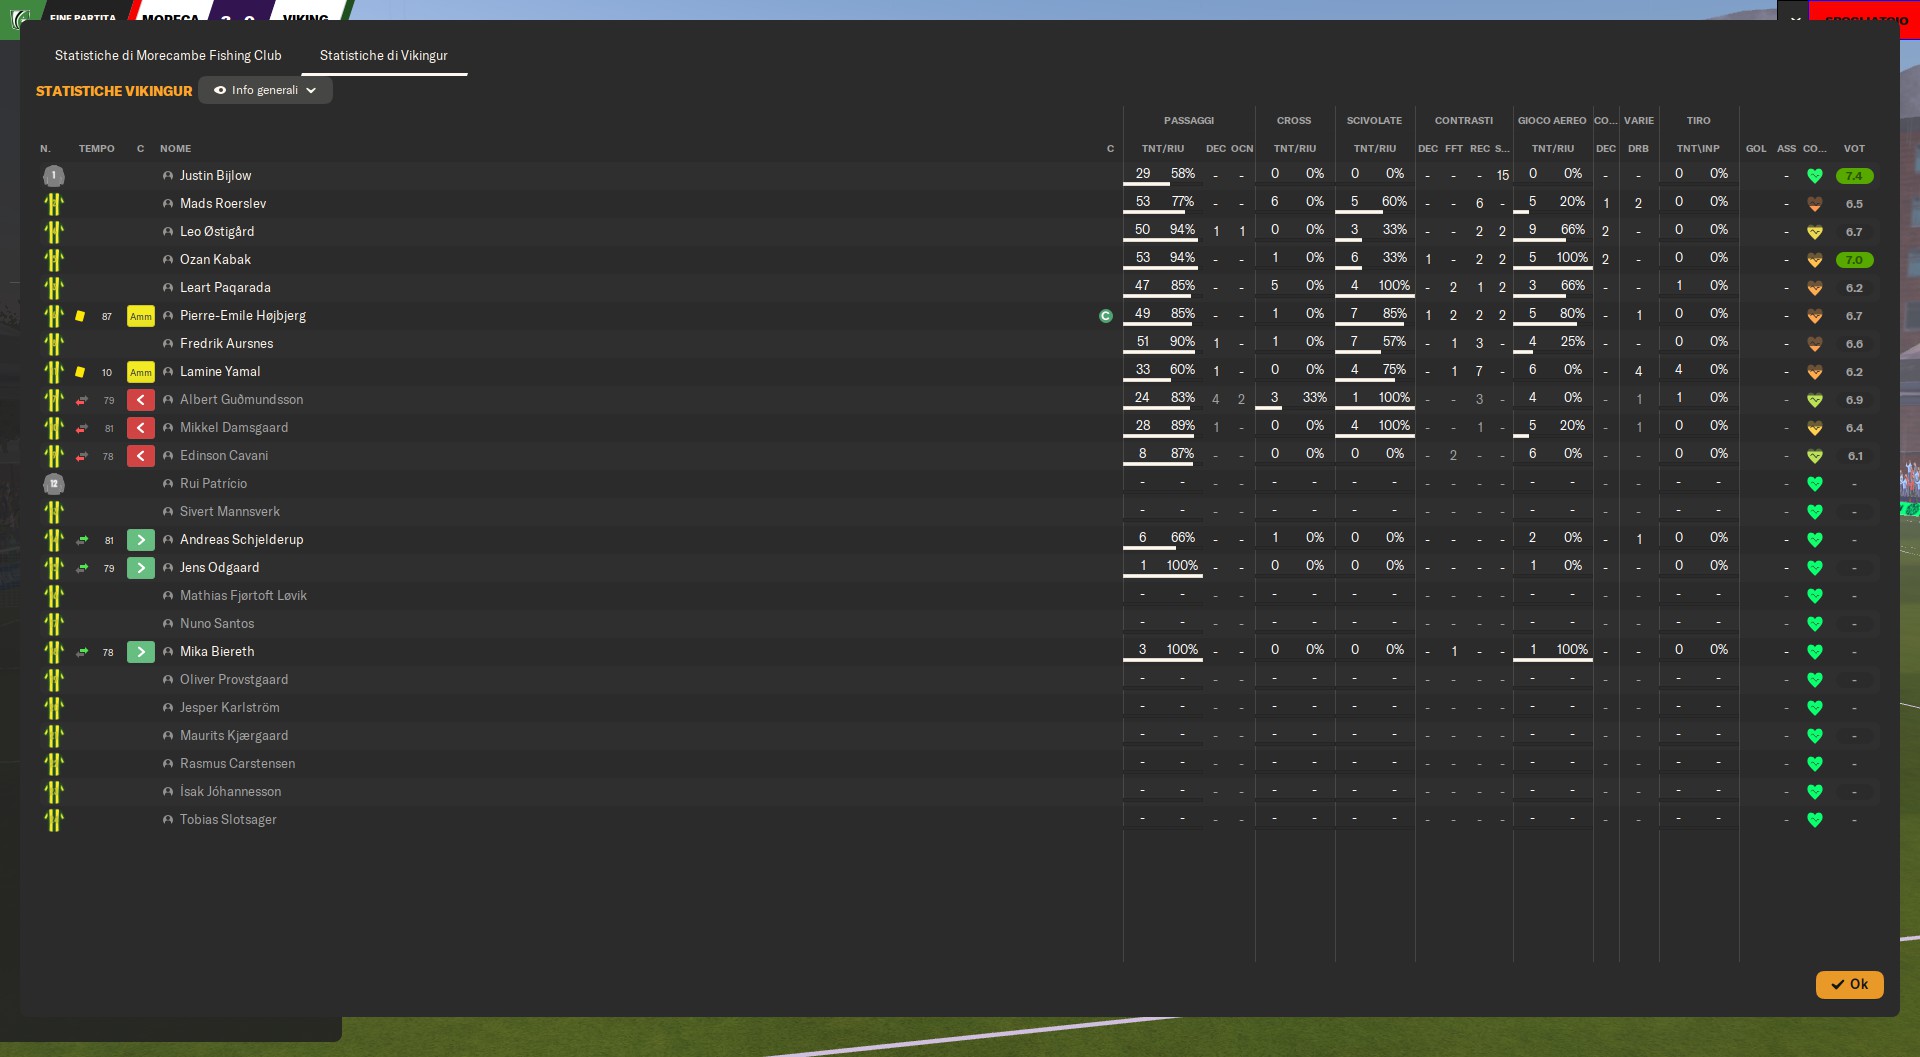
Task: Click kit icon next to Nuno Santos
Action: point(54,624)
